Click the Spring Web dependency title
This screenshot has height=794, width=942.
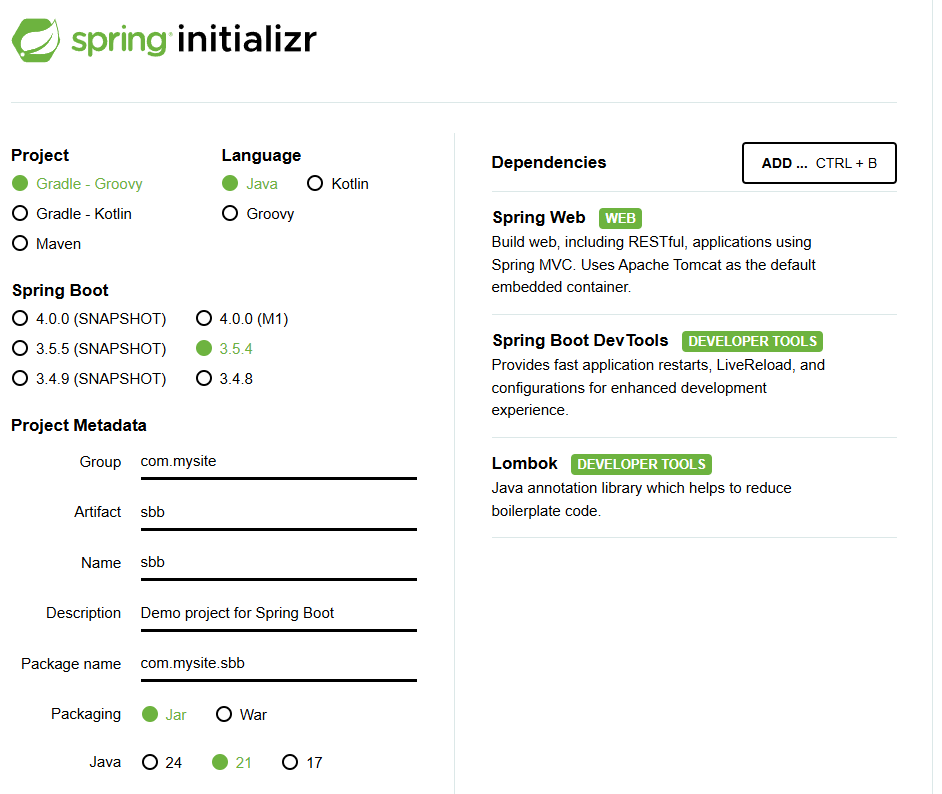tap(538, 217)
